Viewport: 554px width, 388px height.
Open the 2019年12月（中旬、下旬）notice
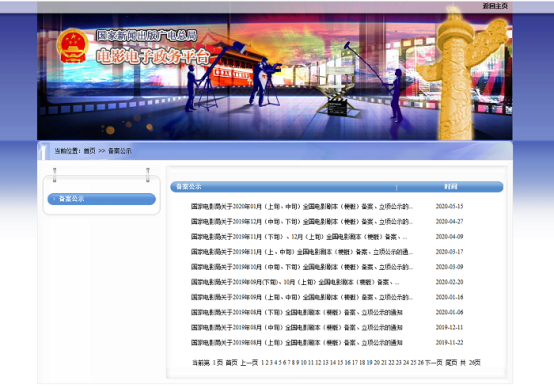click(302, 222)
